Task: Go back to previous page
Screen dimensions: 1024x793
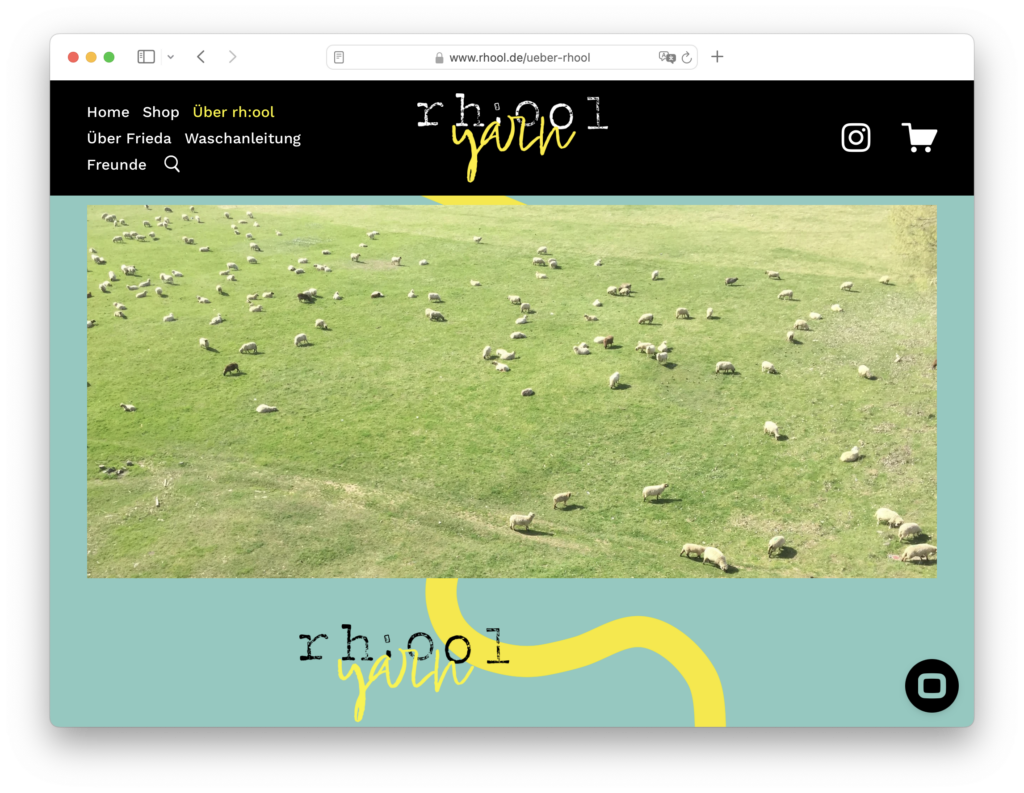Action: 201,57
